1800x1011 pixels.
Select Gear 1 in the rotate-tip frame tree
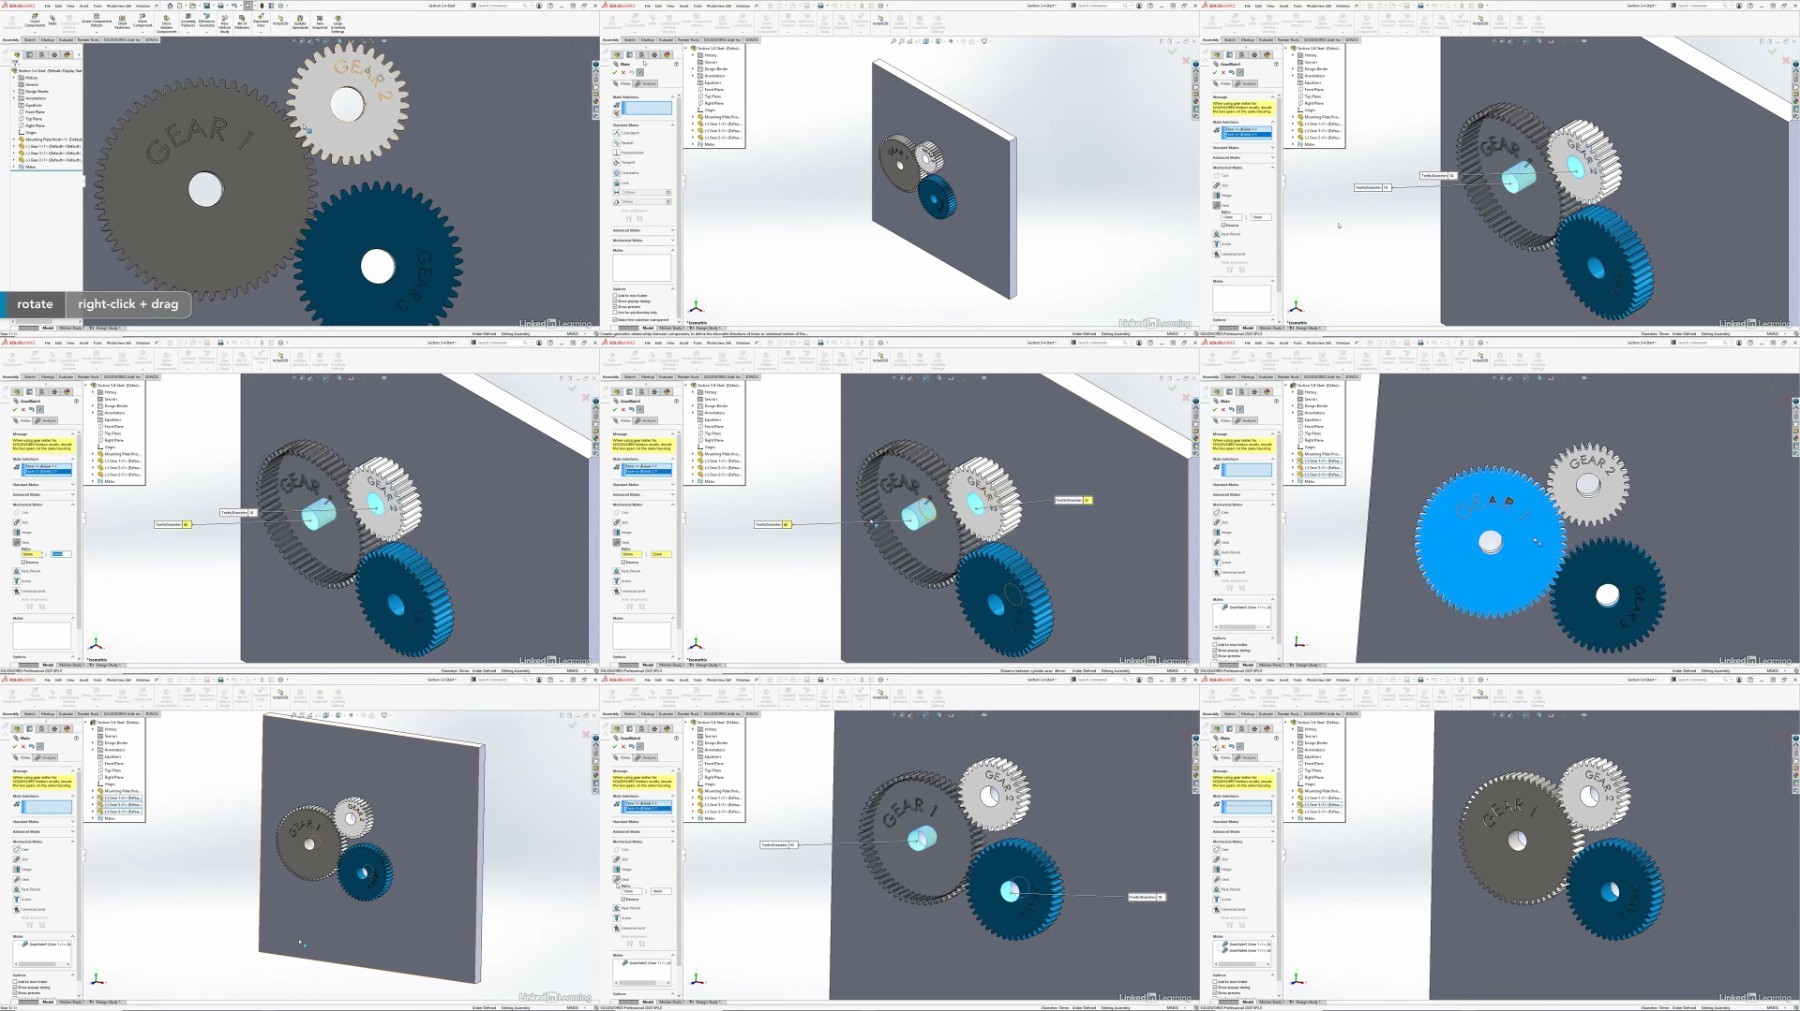[x=50, y=146]
